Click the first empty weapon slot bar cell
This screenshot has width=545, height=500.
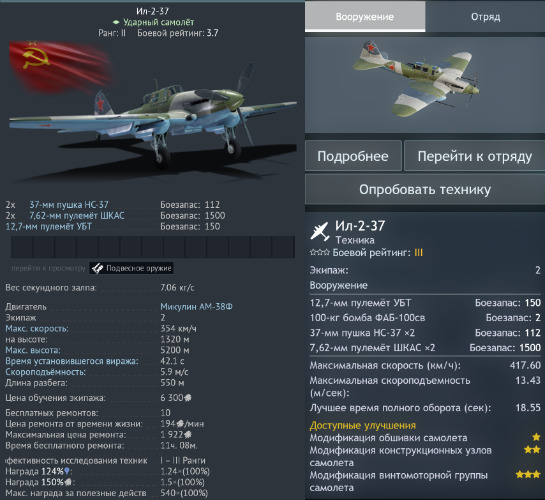coord(22,247)
